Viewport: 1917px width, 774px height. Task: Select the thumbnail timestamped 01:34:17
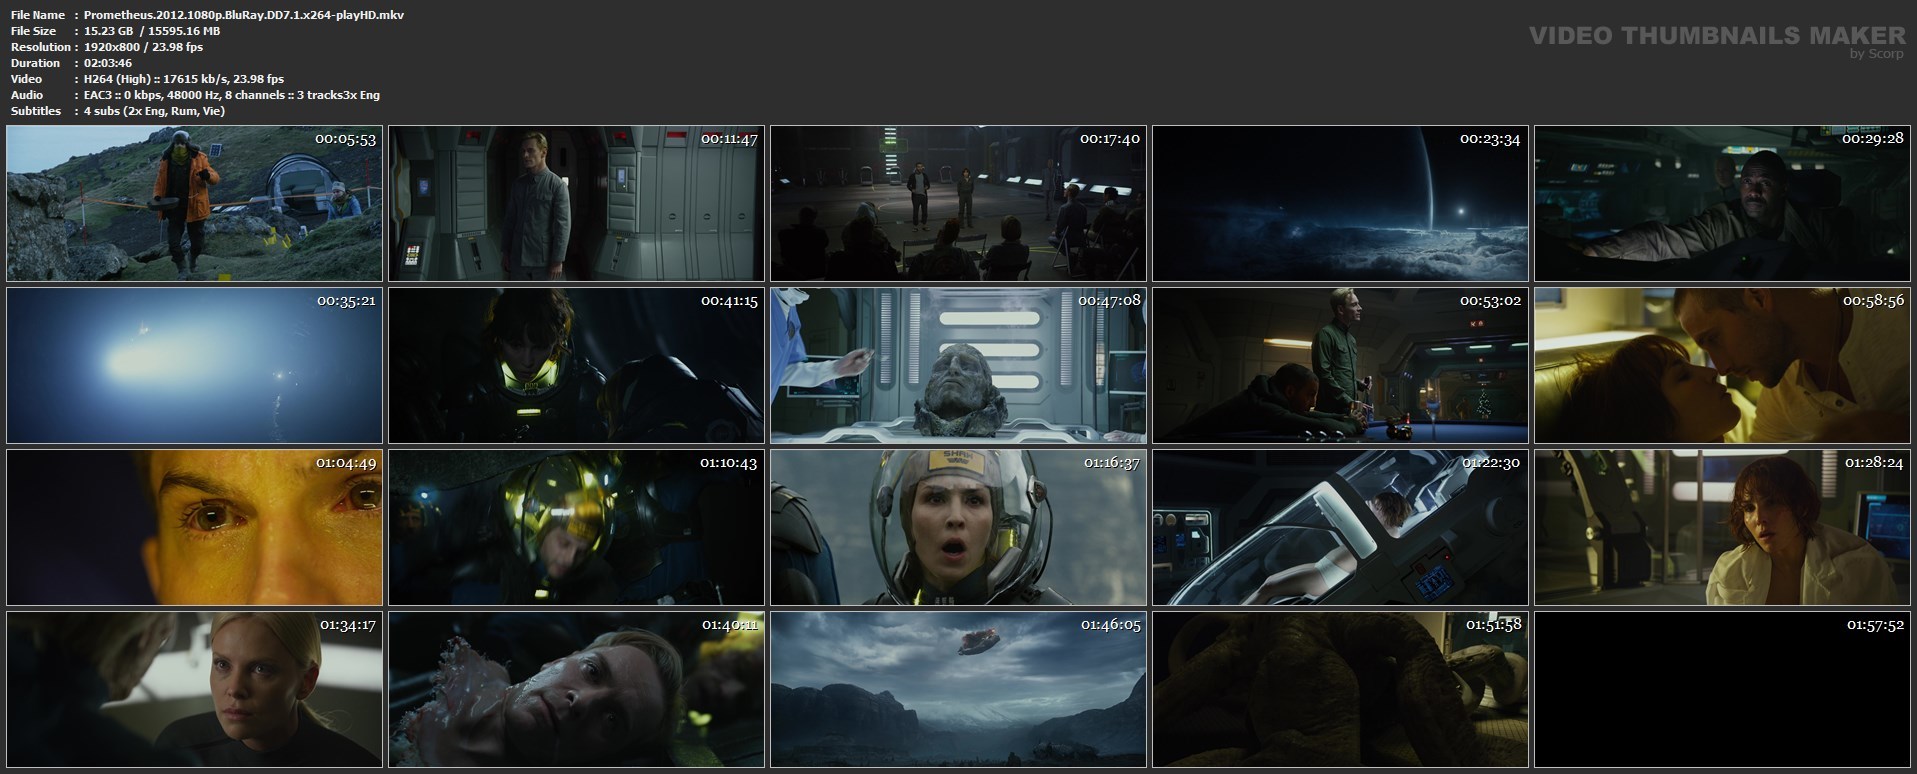click(x=194, y=690)
